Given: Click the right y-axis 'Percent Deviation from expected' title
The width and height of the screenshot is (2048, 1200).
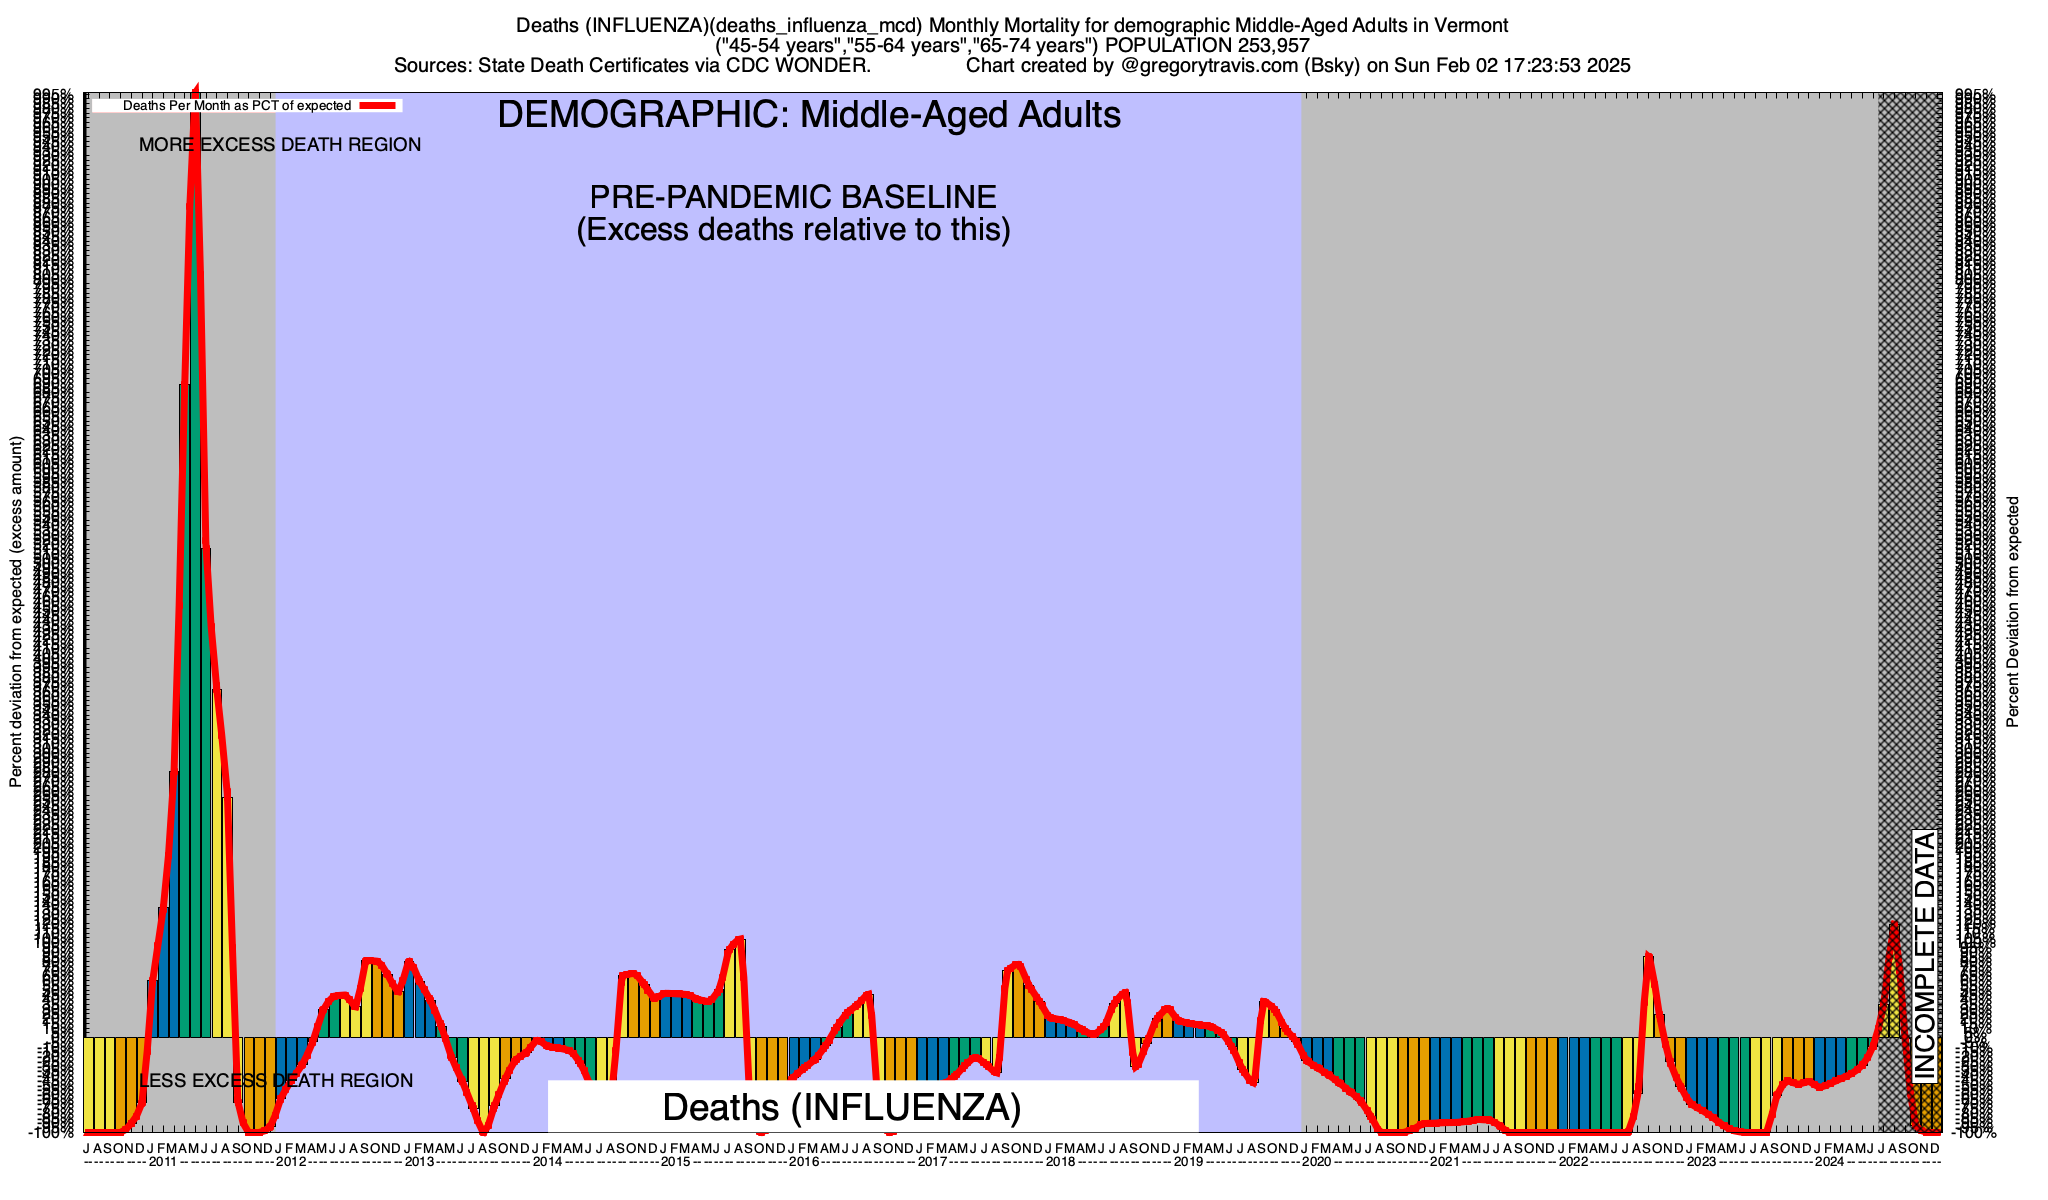Looking at the screenshot, I should coord(2013,612).
